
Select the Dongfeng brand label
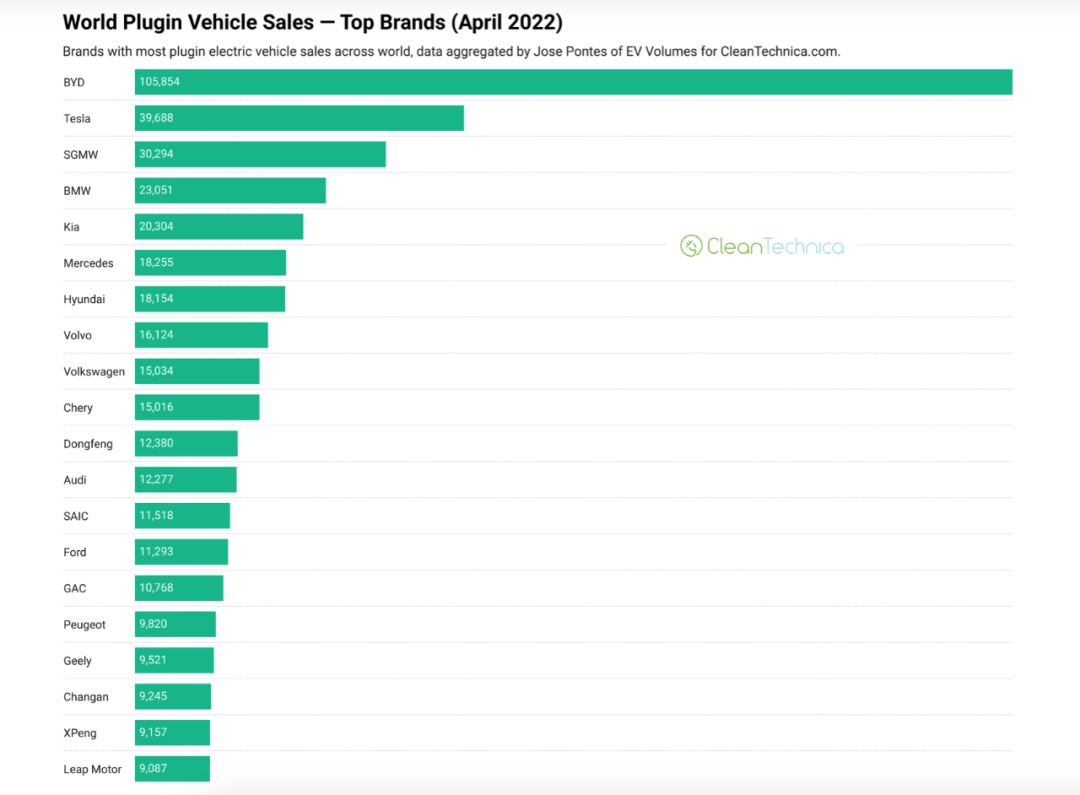(88, 444)
